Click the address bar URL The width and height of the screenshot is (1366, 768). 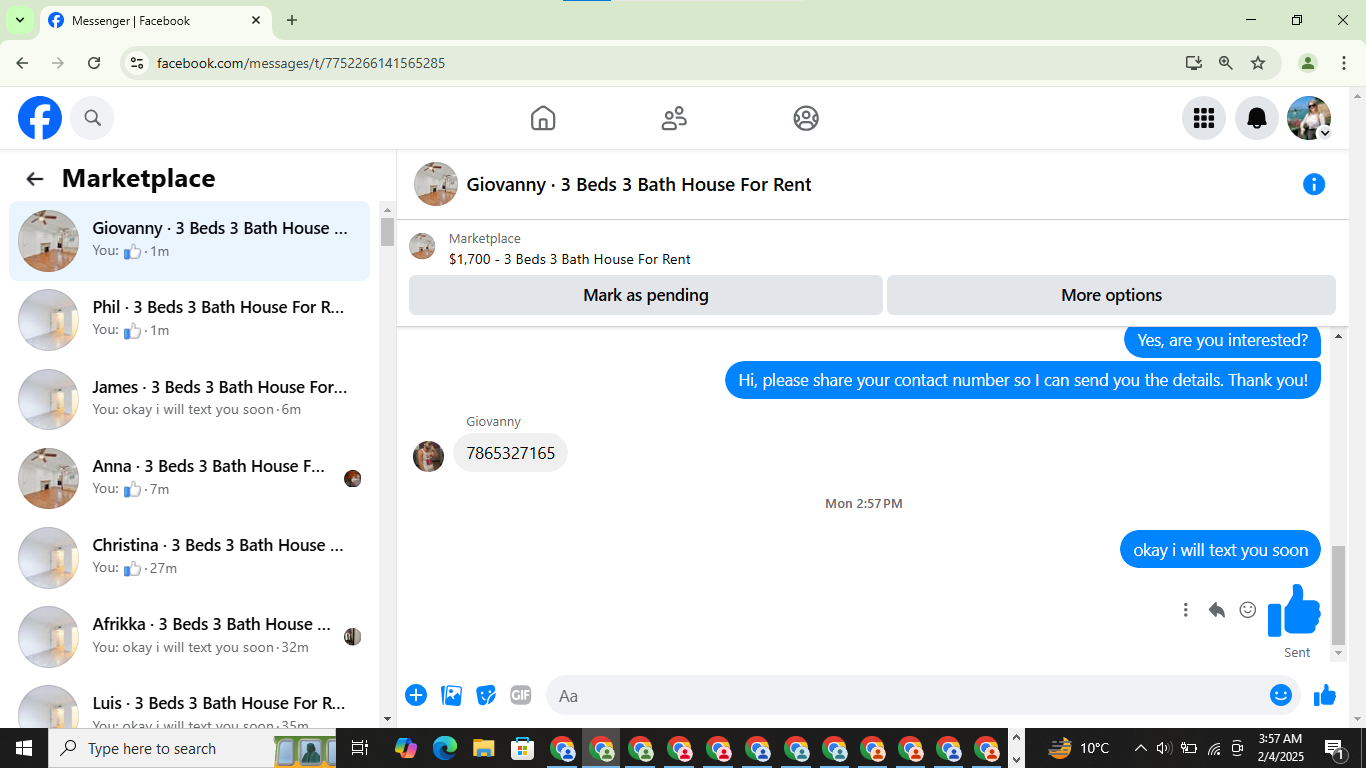pyautogui.click(x=301, y=63)
